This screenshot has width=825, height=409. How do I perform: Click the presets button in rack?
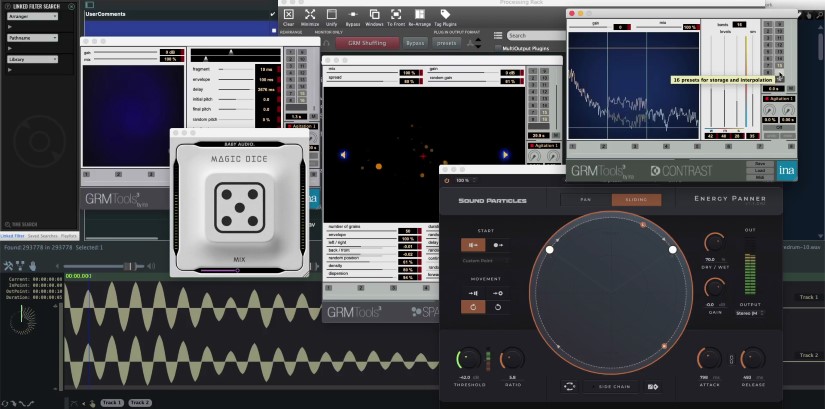(x=447, y=43)
